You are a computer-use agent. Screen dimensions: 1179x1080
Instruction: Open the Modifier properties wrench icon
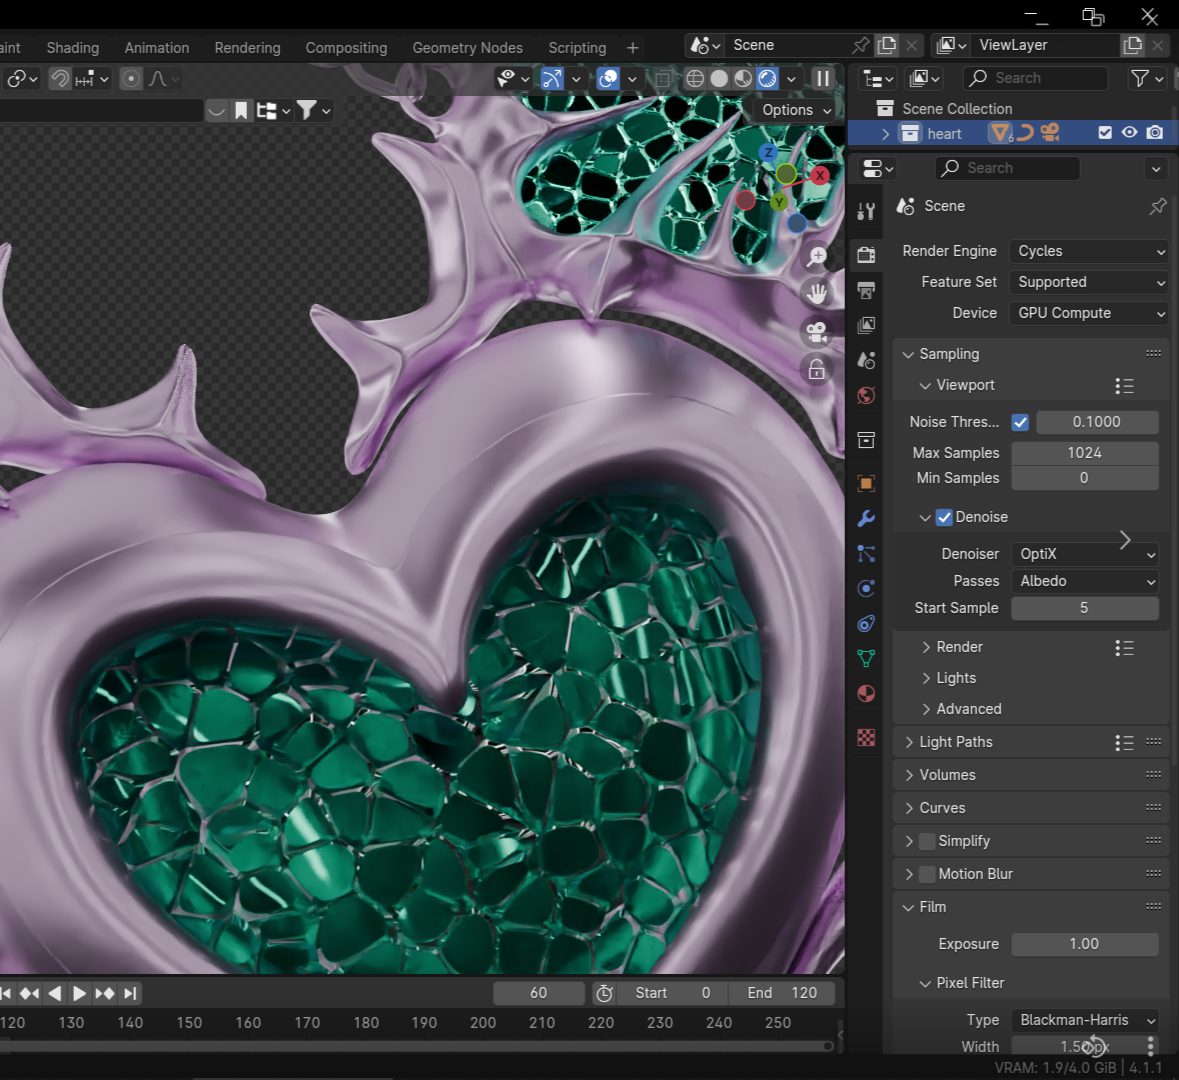pyautogui.click(x=866, y=519)
